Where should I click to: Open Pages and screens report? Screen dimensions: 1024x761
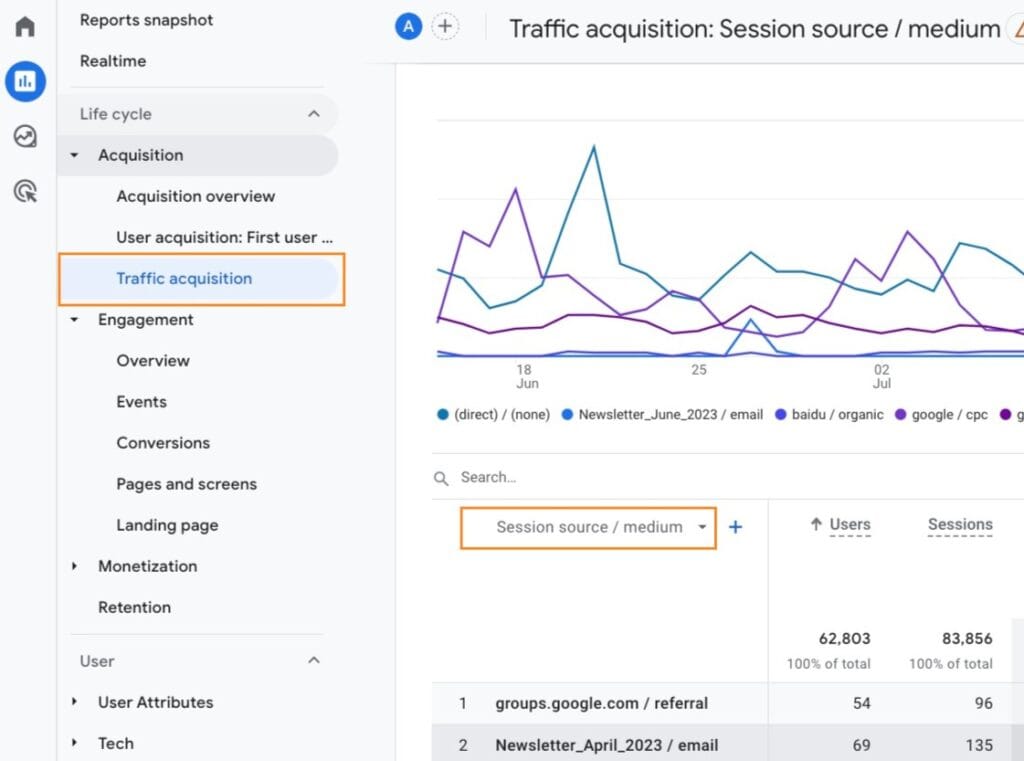(x=187, y=485)
